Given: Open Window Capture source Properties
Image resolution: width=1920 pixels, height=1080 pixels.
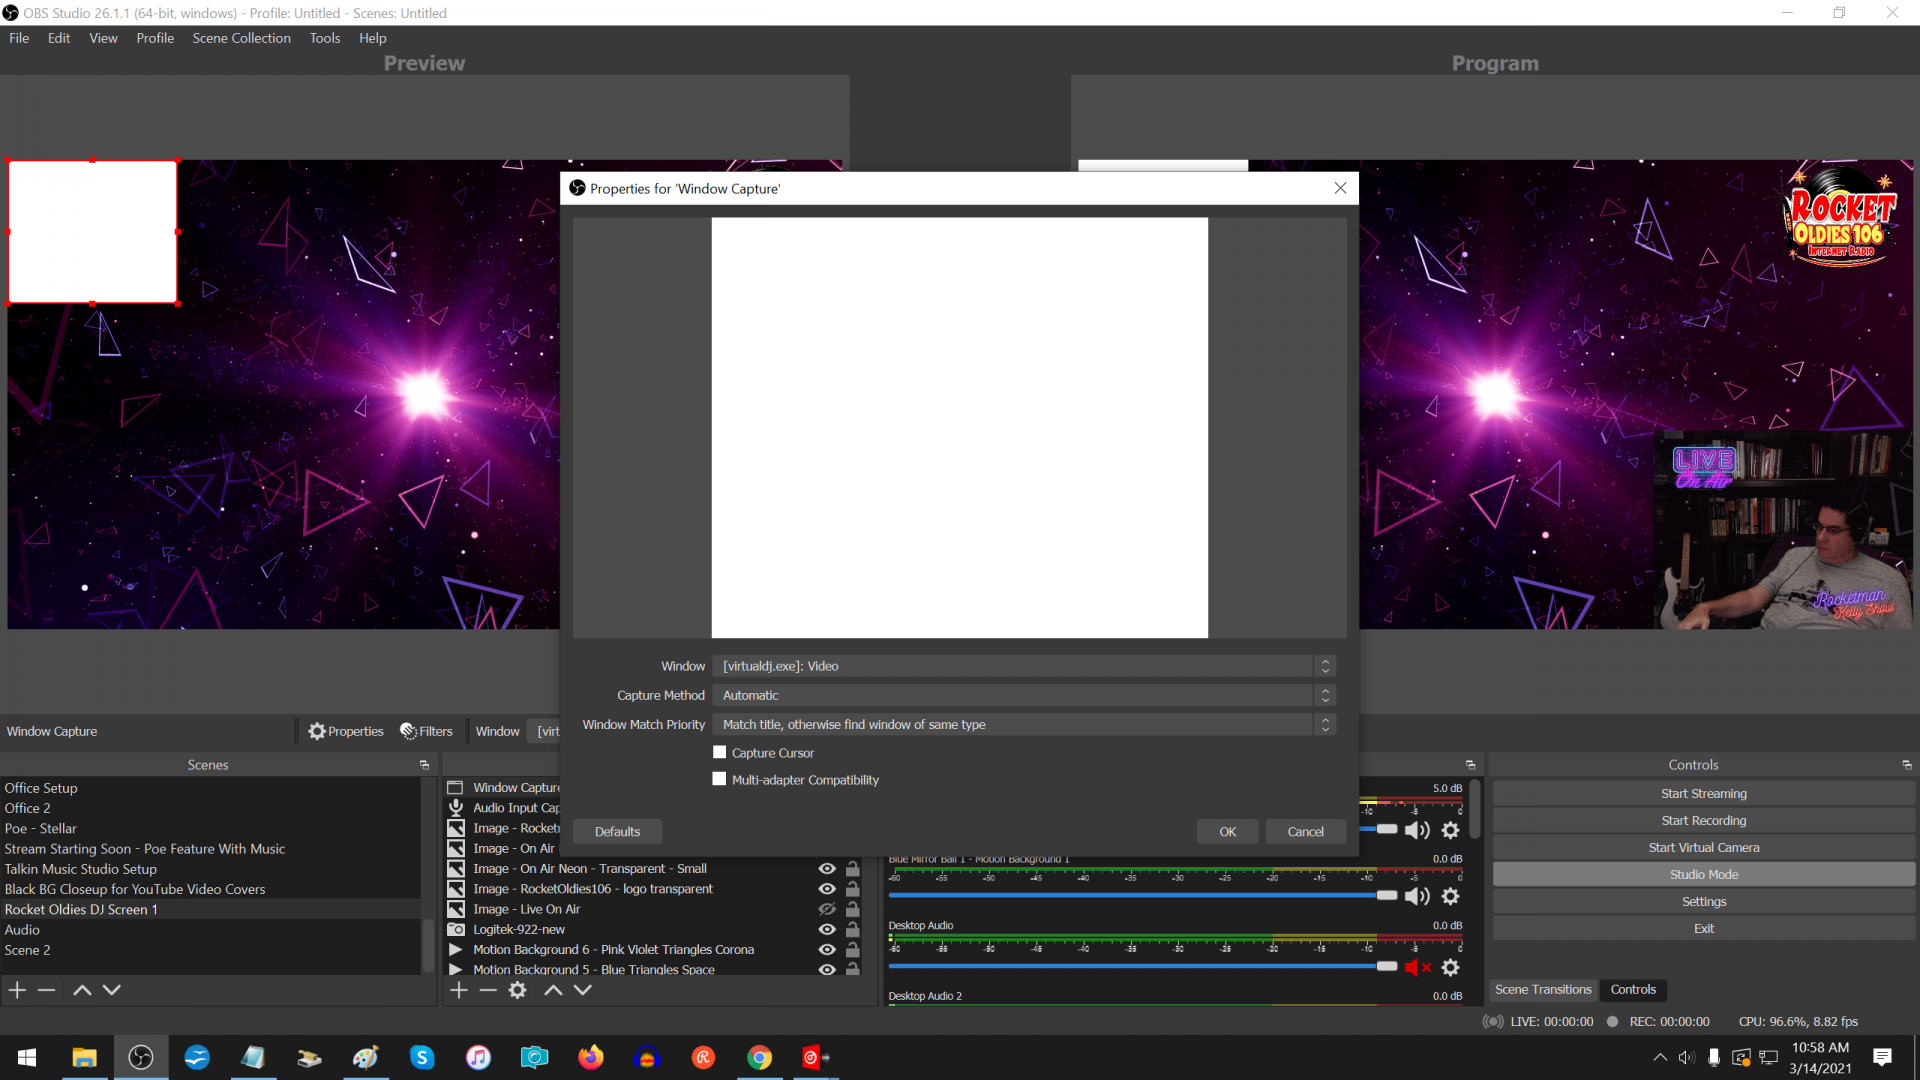Looking at the screenshot, I should (345, 731).
